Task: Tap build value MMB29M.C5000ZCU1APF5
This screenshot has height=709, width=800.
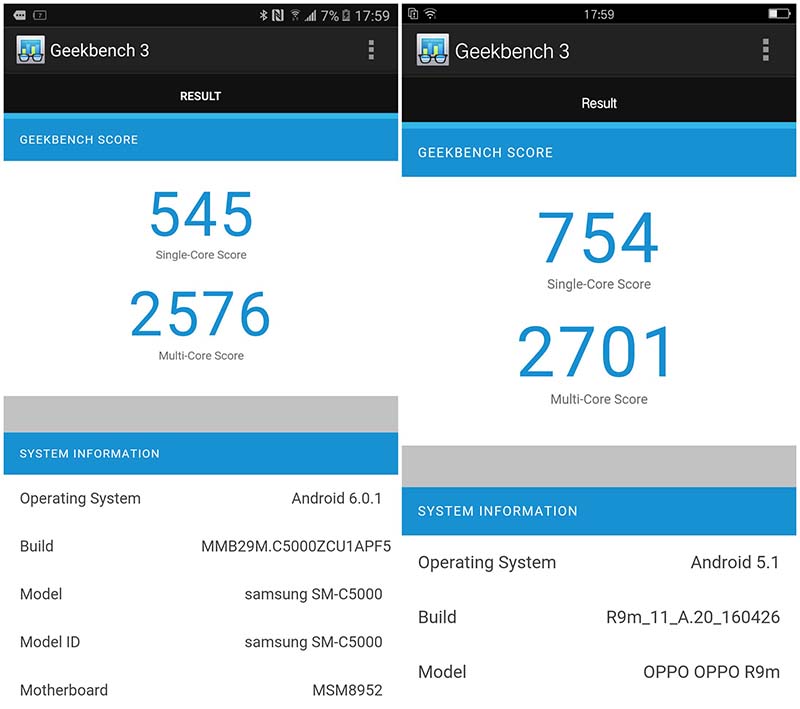Action: pos(296,546)
